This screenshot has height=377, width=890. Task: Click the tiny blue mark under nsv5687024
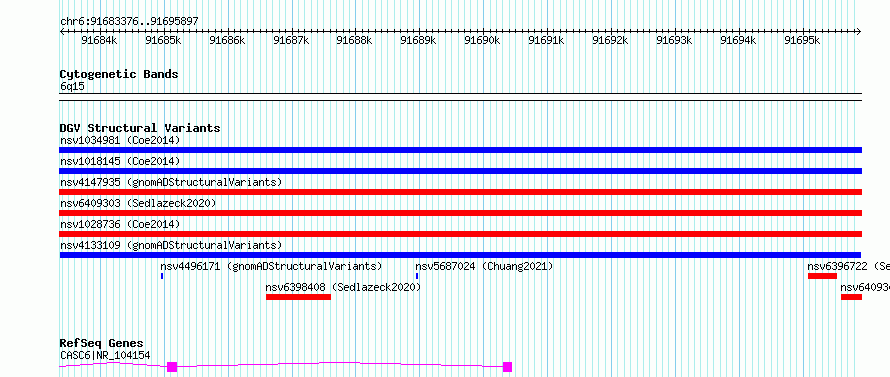(x=417, y=276)
